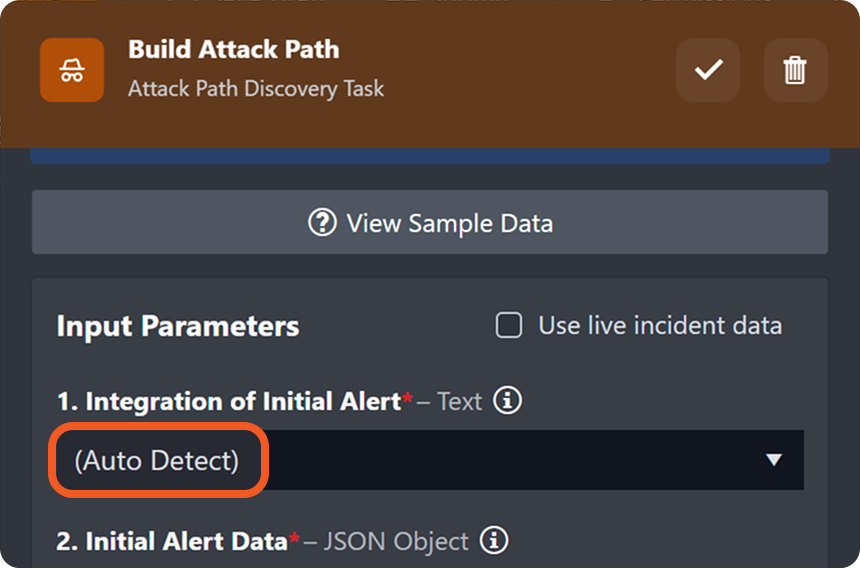Image resolution: width=860 pixels, height=569 pixels.
Task: Click the "JSON Object" type label
Action: (399, 541)
